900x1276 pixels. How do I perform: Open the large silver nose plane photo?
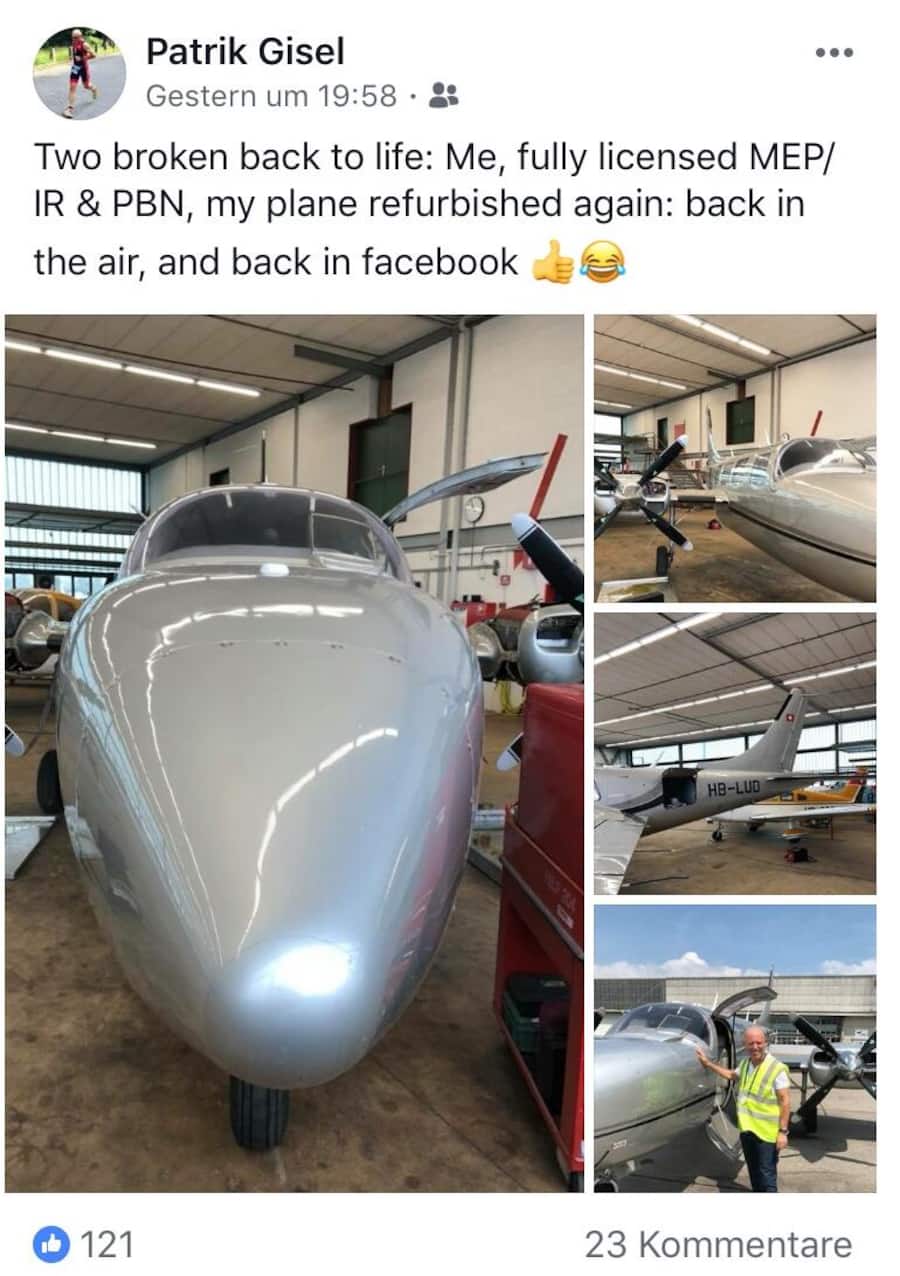point(294,753)
